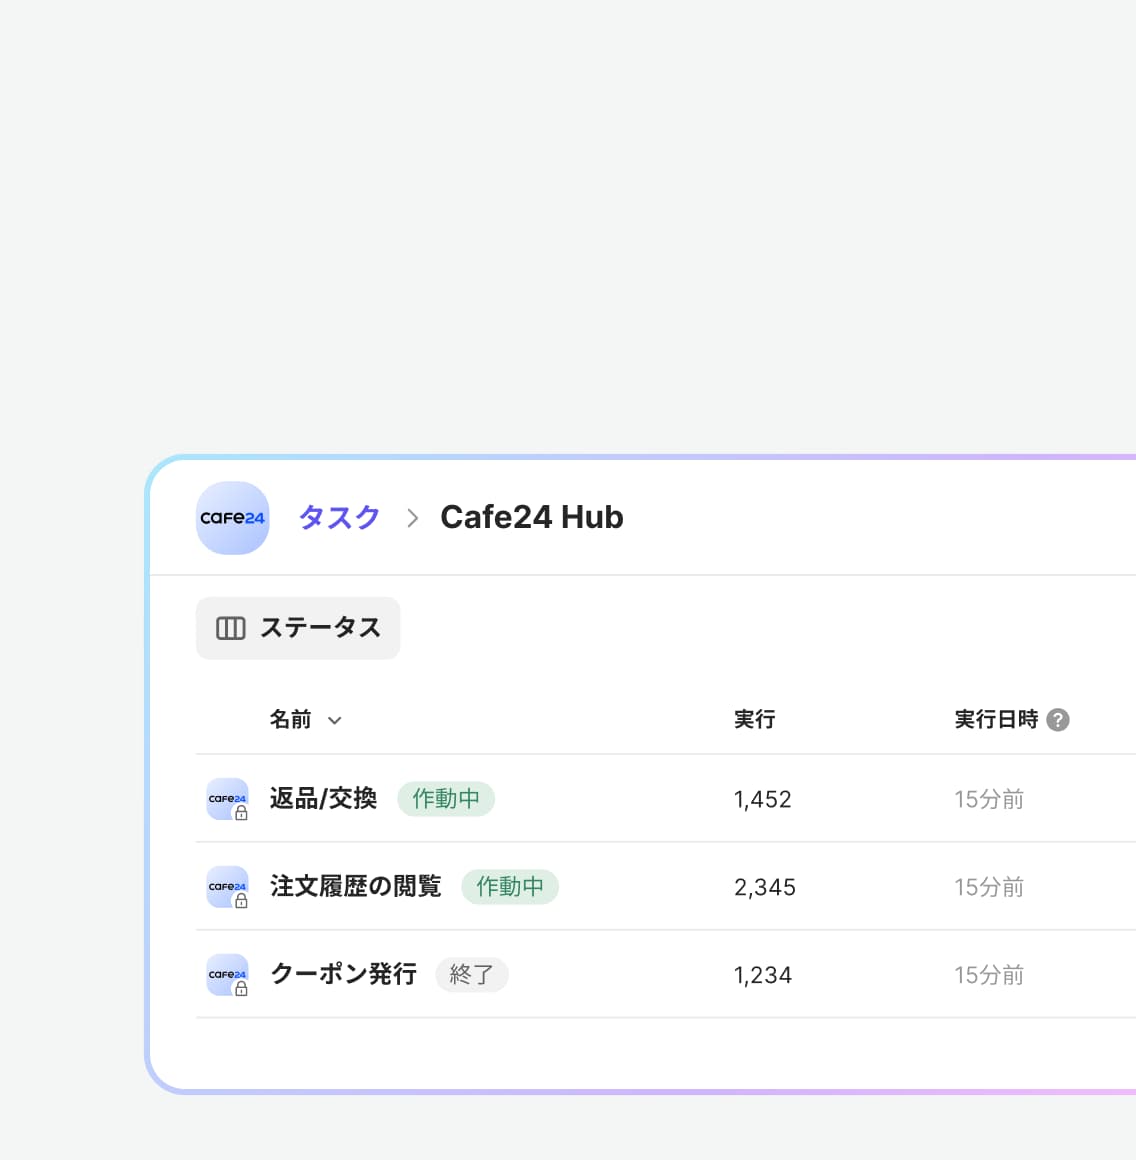Image resolution: width=1136 pixels, height=1160 pixels.
Task: Click the Cafe24 logo in header
Action: tap(232, 518)
